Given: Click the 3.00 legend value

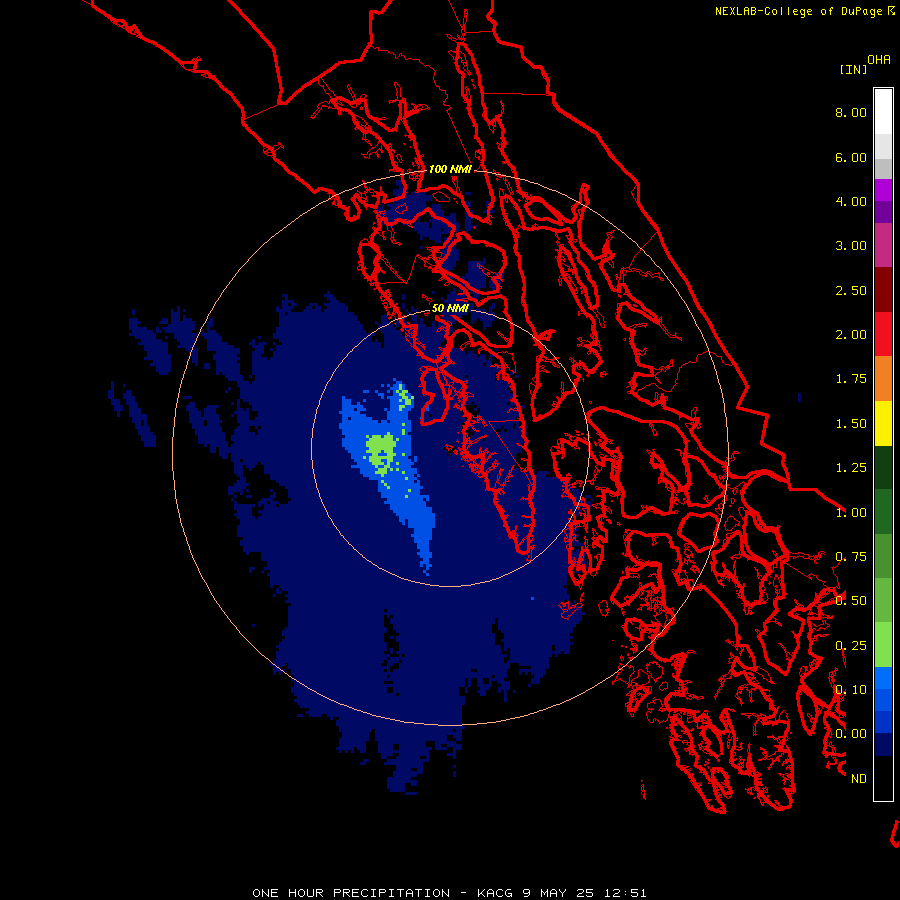Looking at the screenshot, I should 851,246.
